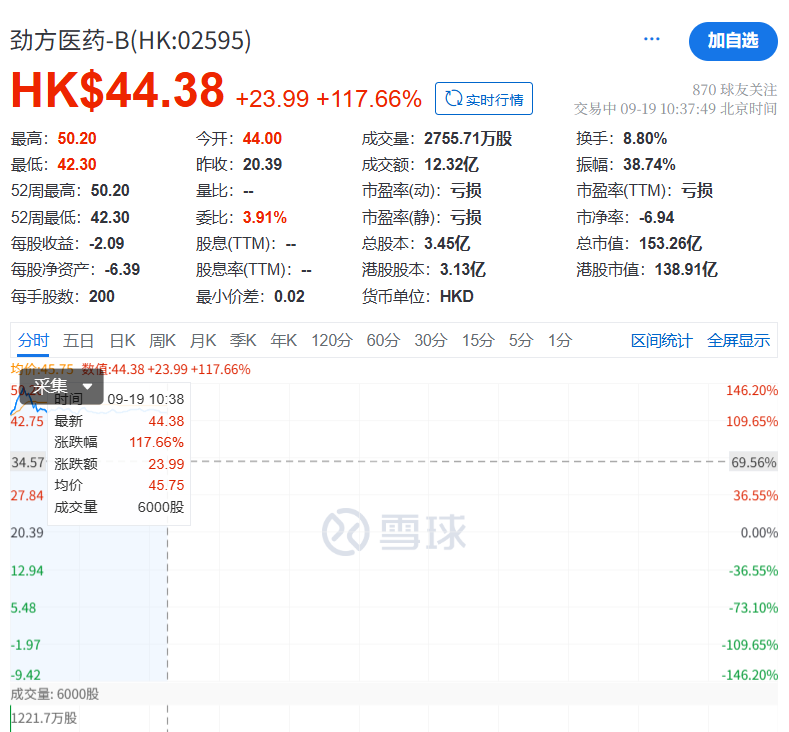Click the 每手股数 value 200

102,296
